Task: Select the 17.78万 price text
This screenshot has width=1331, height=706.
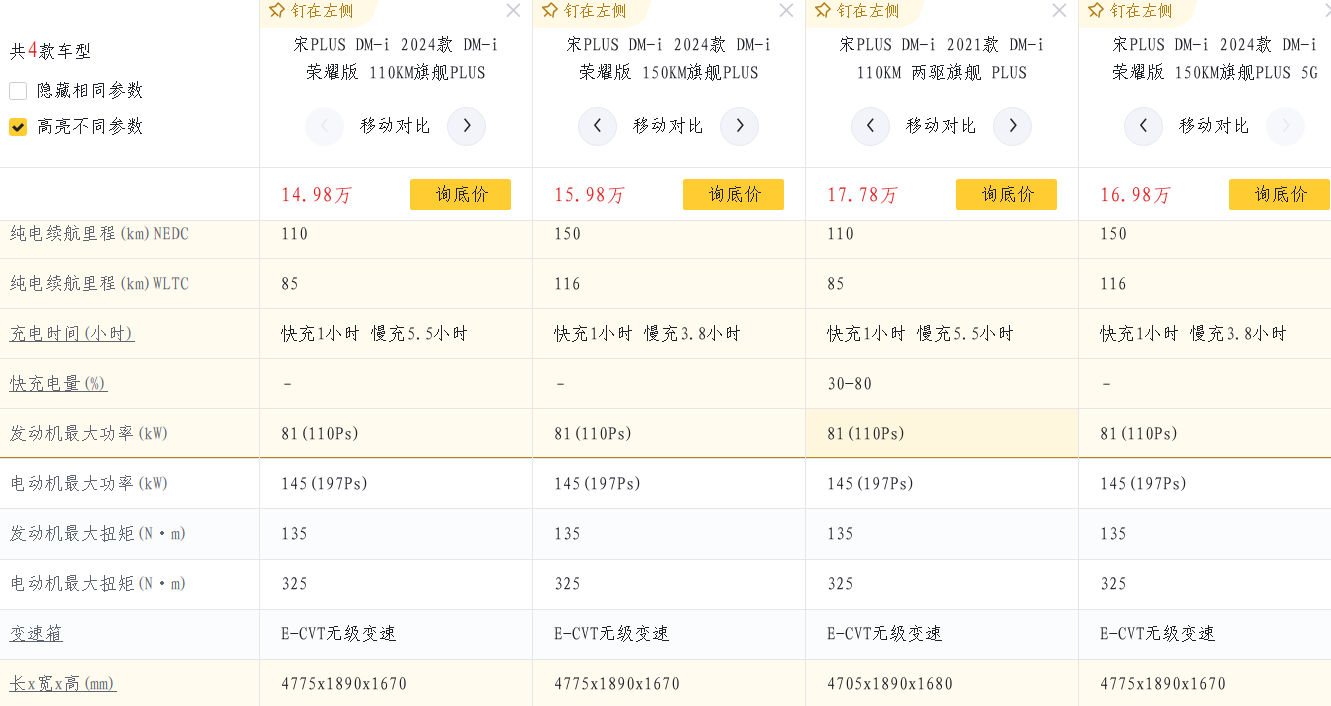Action: click(x=862, y=195)
